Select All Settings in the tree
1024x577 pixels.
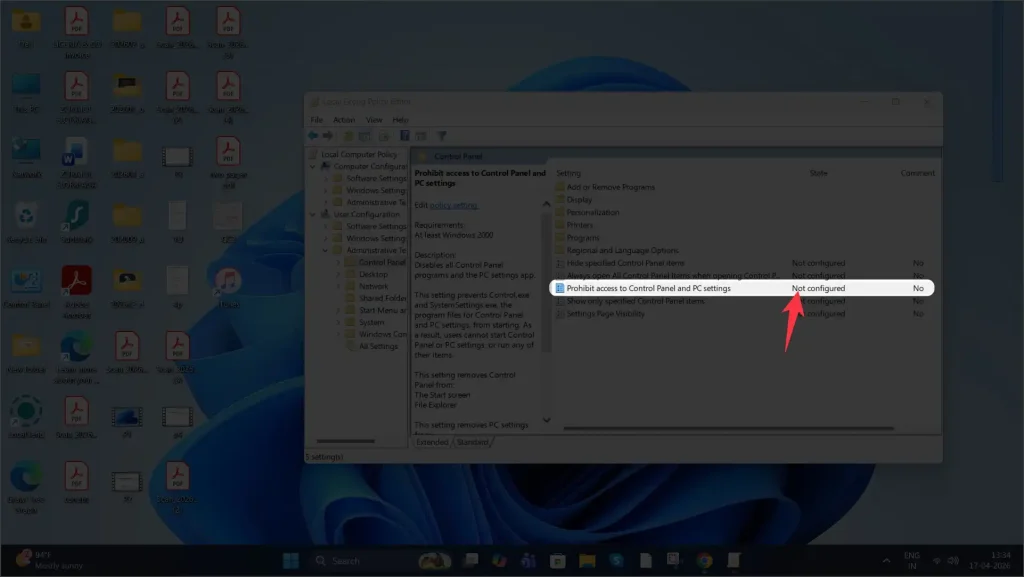click(x=378, y=346)
